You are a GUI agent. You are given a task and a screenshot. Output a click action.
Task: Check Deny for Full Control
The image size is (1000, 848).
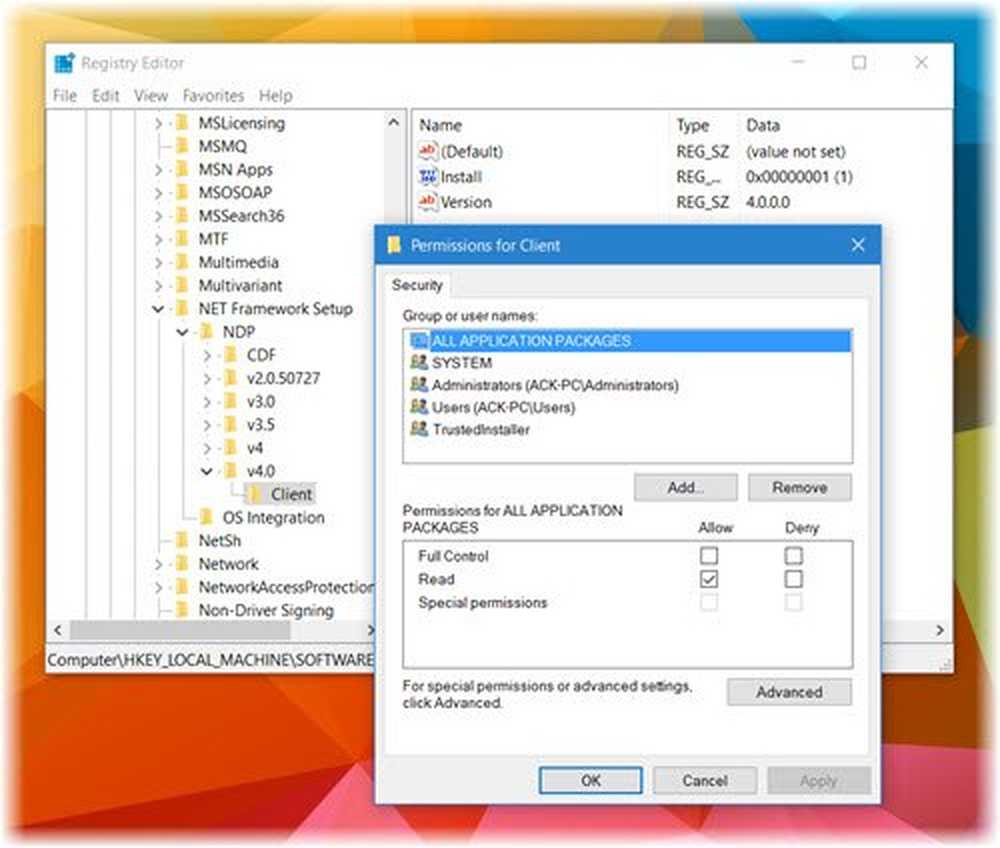[x=793, y=556]
